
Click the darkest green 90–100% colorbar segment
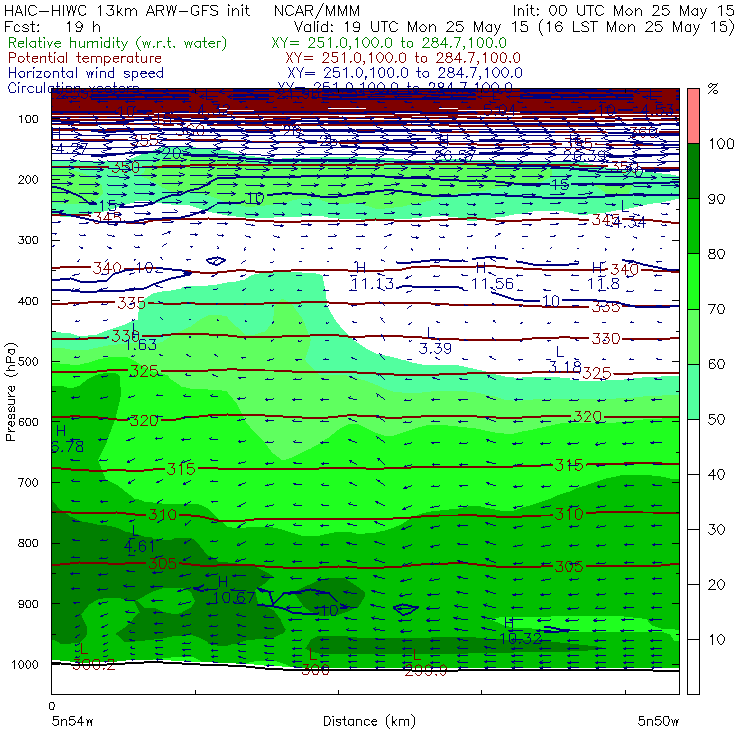[693, 171]
